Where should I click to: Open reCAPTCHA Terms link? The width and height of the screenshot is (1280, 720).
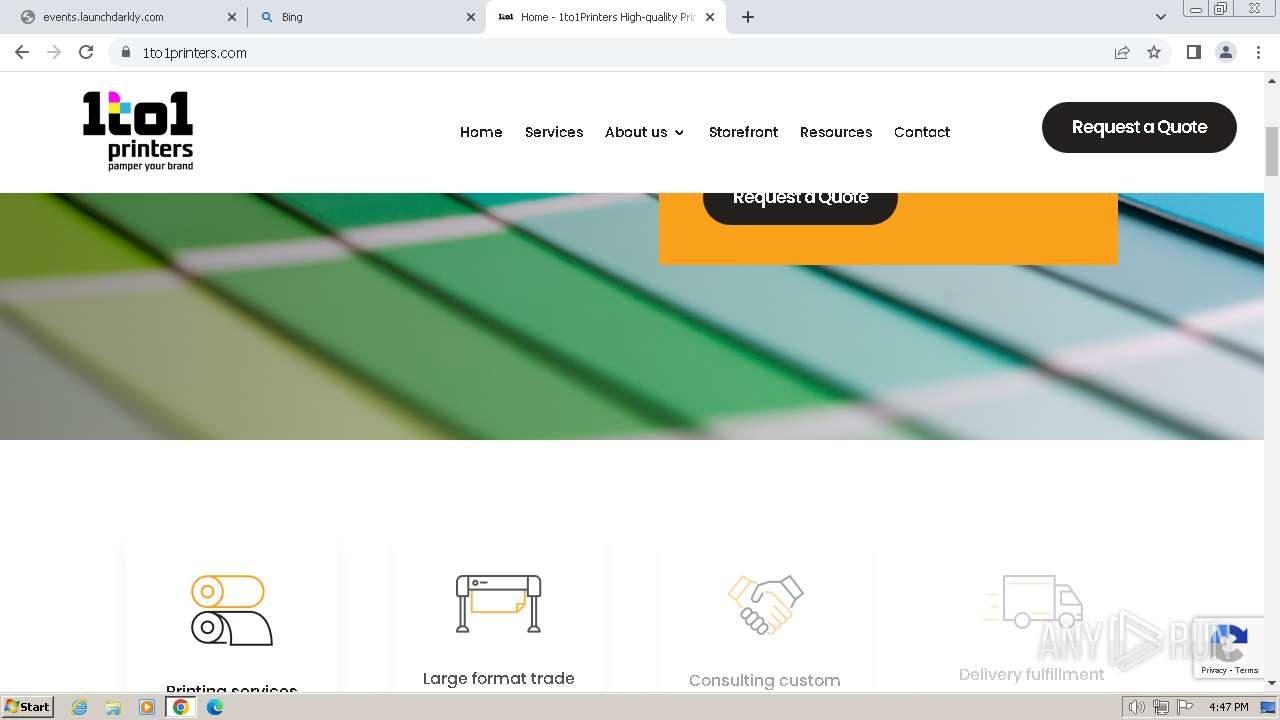tap(1246, 670)
